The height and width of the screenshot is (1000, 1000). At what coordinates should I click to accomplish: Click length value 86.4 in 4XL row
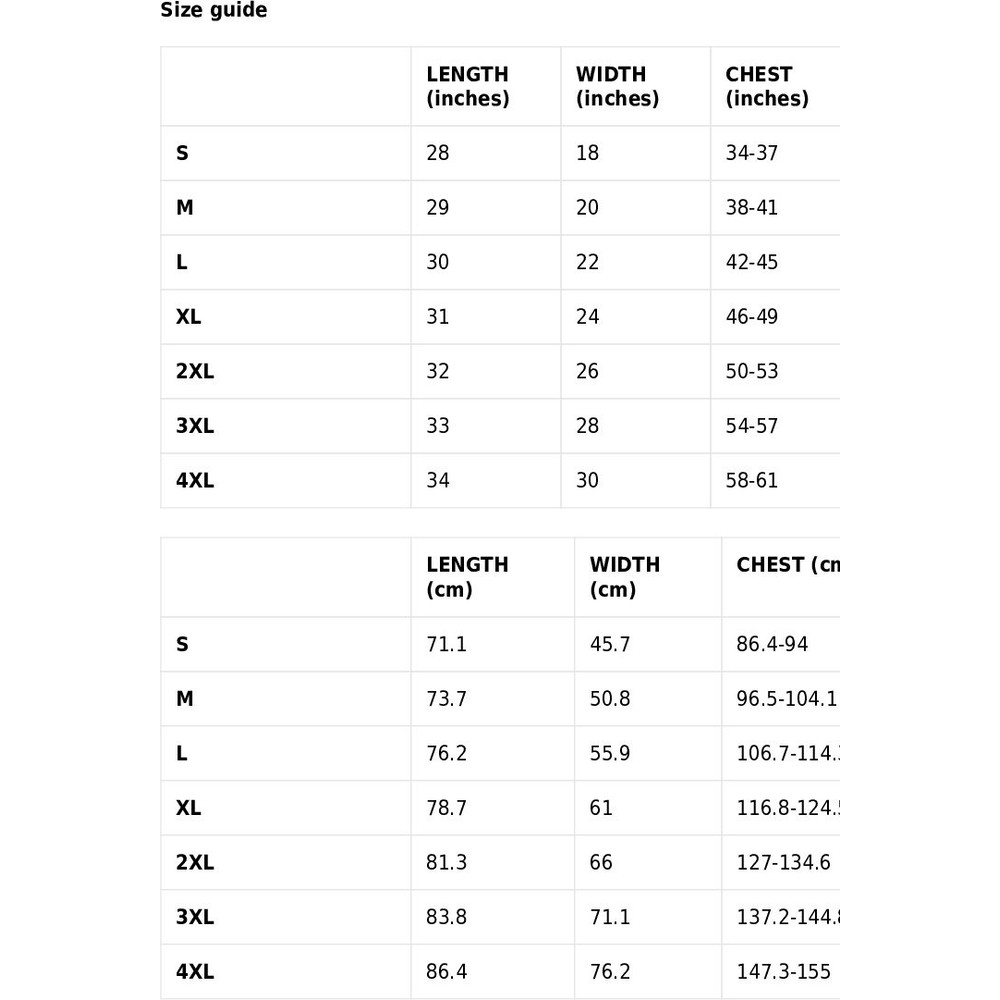[446, 971]
